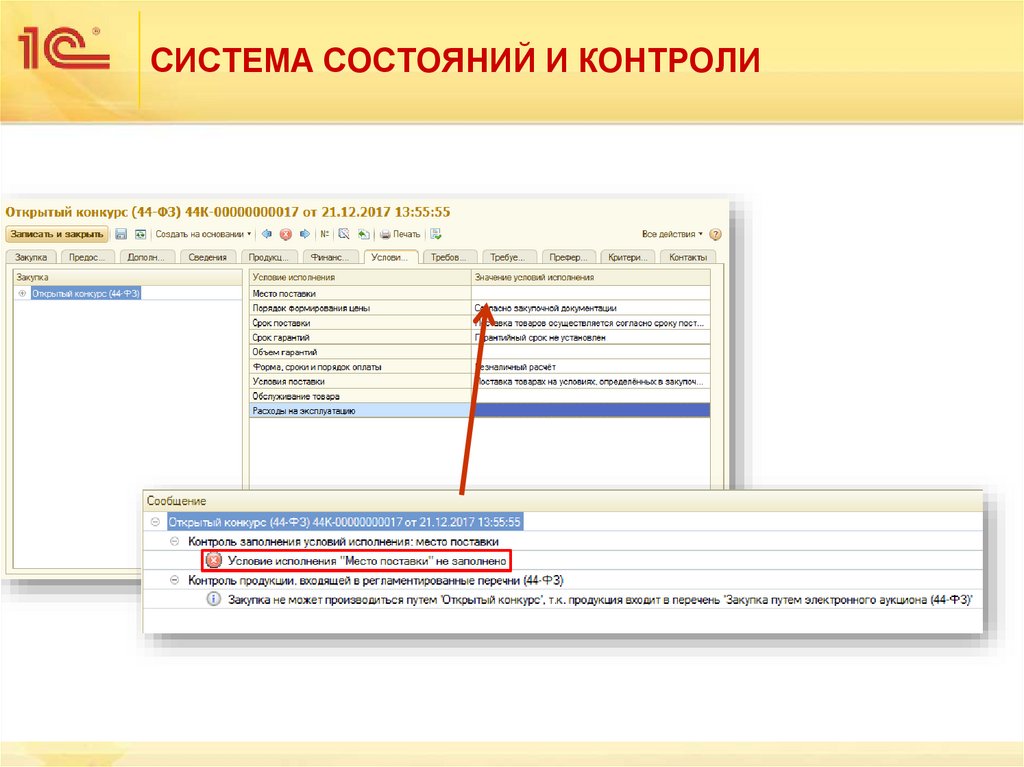This screenshot has height=767, width=1024.
Task: Select the blue back navigation arrow
Action: click(266, 233)
